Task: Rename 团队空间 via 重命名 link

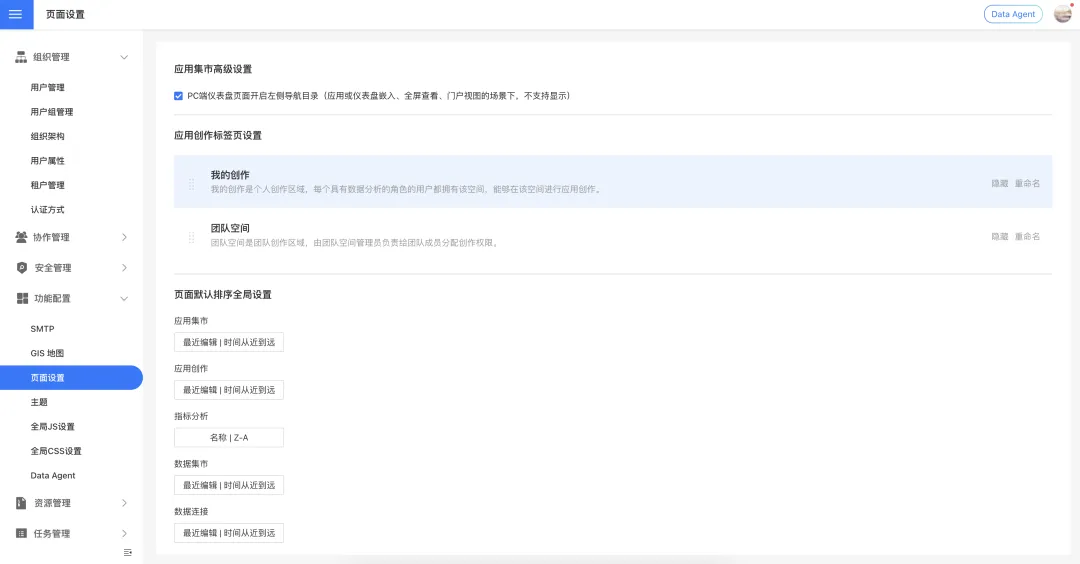Action: [1027, 236]
